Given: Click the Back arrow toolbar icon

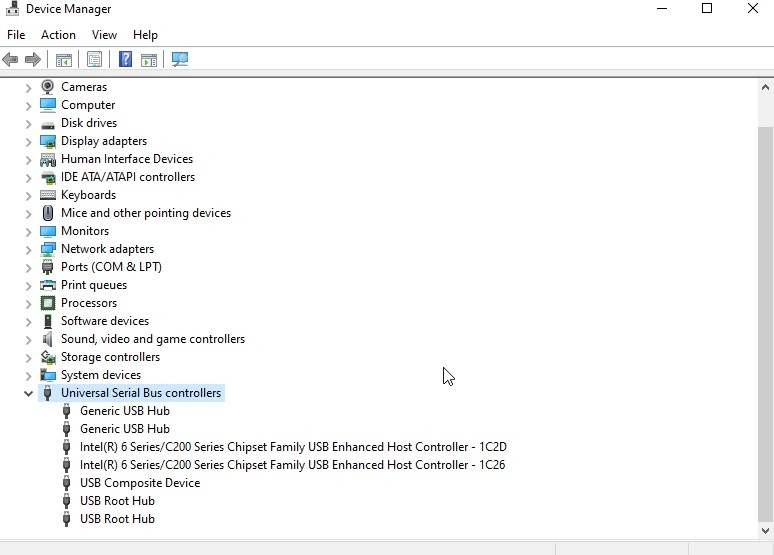Looking at the screenshot, I should click(x=10, y=60).
